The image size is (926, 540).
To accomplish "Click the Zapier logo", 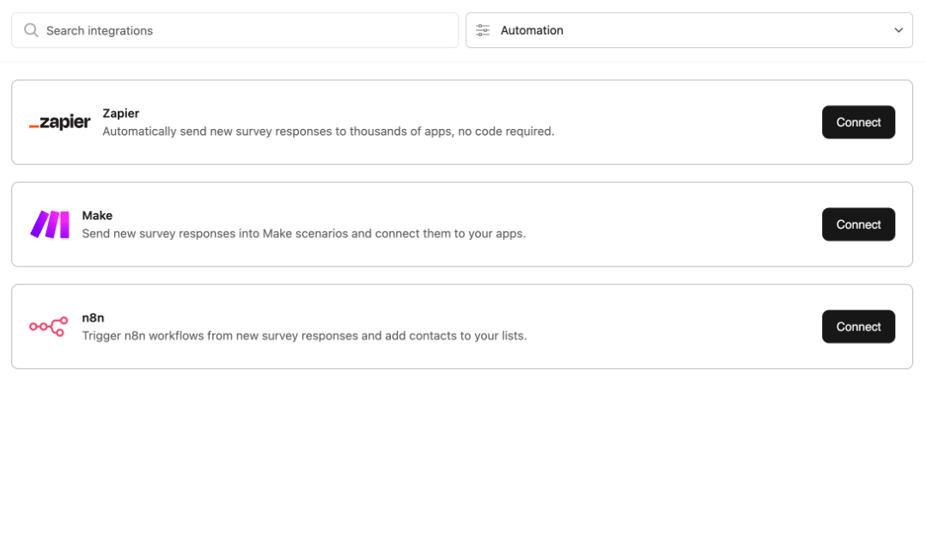I will click(x=60, y=122).
